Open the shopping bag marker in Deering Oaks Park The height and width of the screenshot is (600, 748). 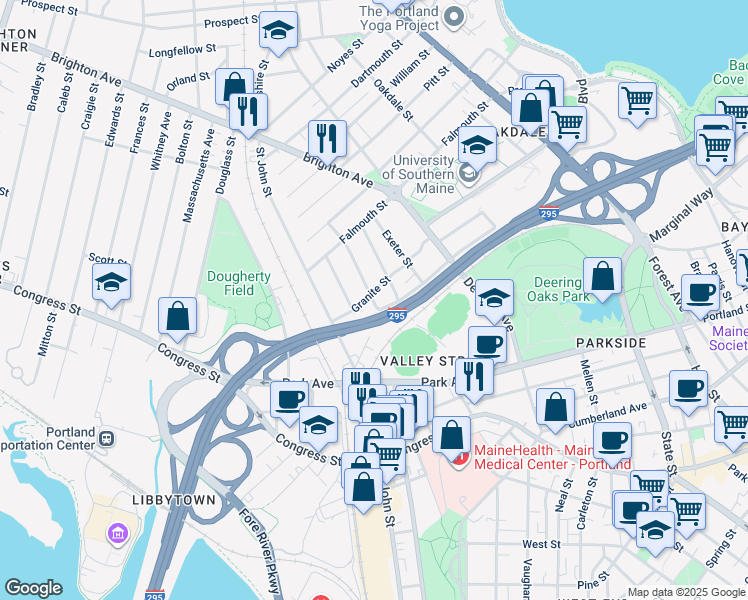pyautogui.click(x=603, y=277)
